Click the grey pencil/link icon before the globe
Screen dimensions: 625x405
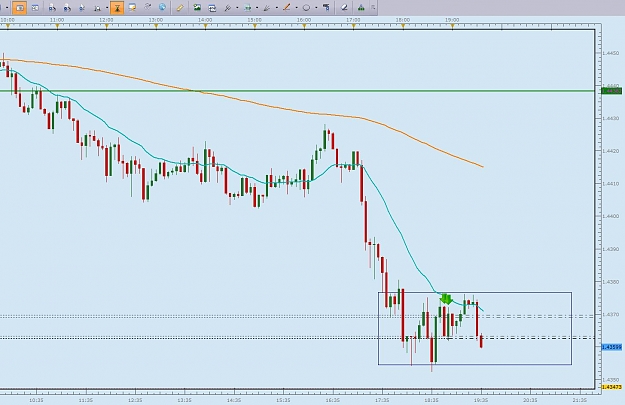147,7
